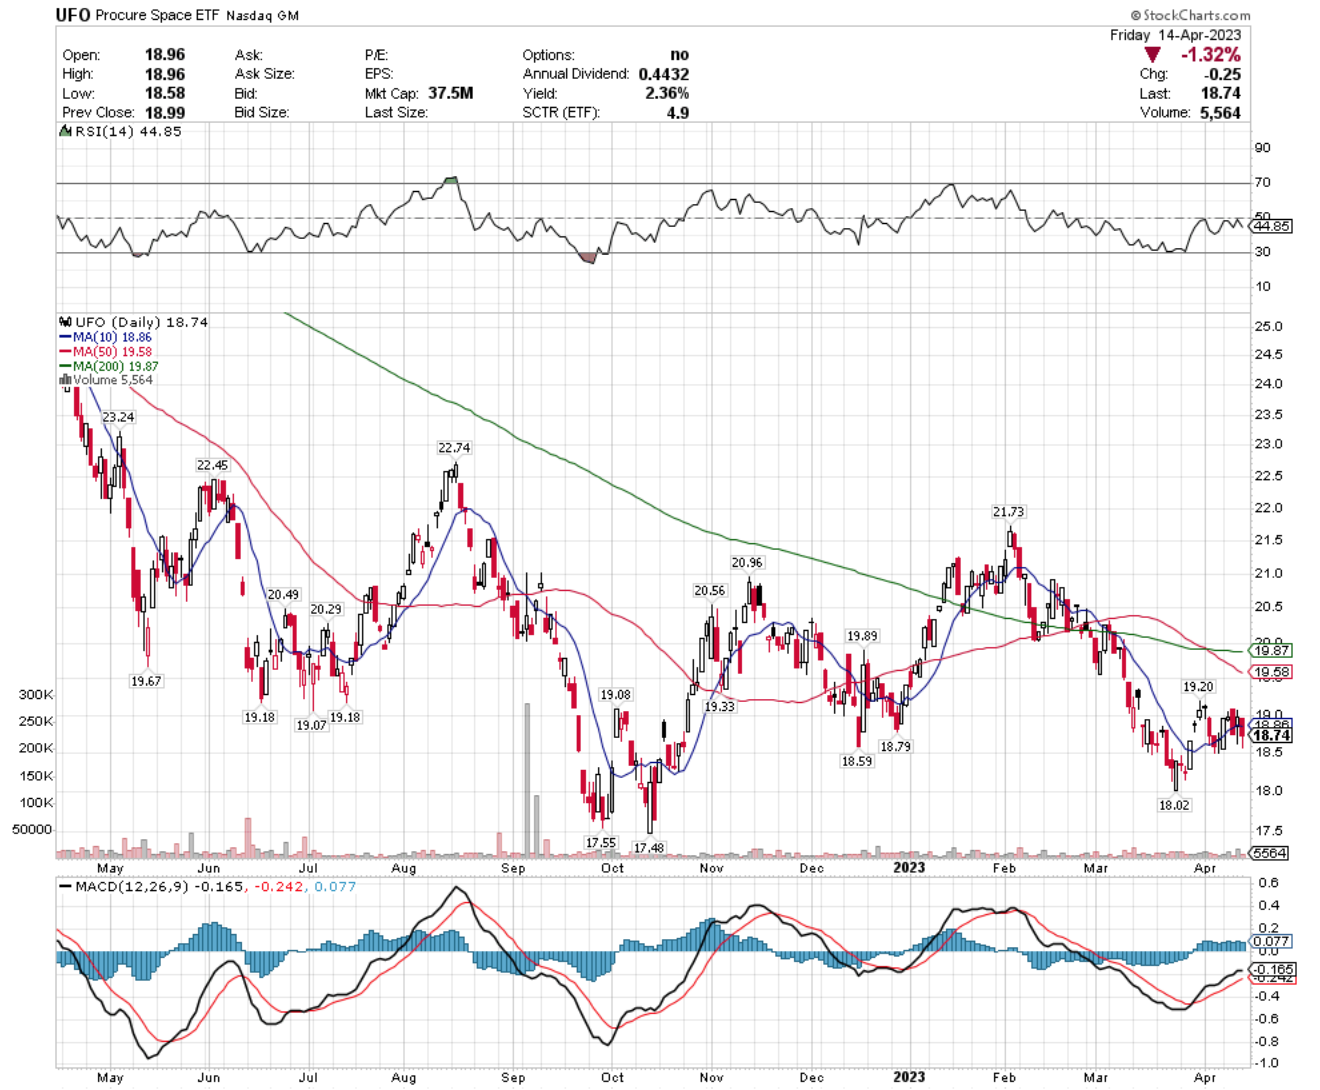Image resolution: width=1320 pixels, height=1090 pixels.
Task: Click the 22.45 price peak label
Action: [212, 465]
